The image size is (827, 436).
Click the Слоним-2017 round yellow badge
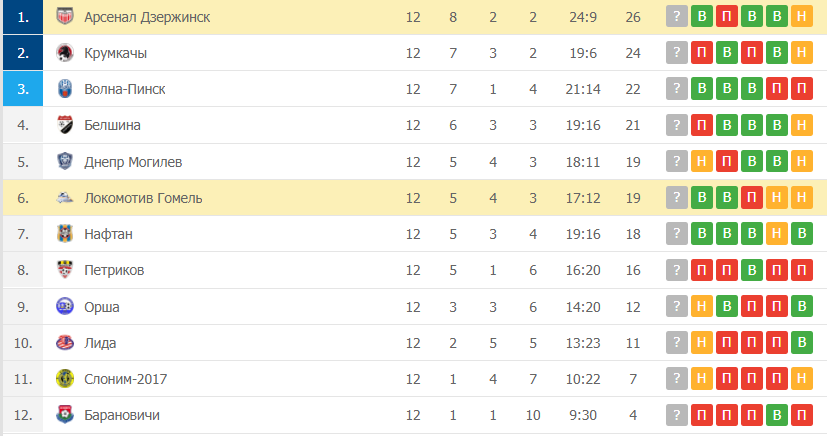(65, 379)
